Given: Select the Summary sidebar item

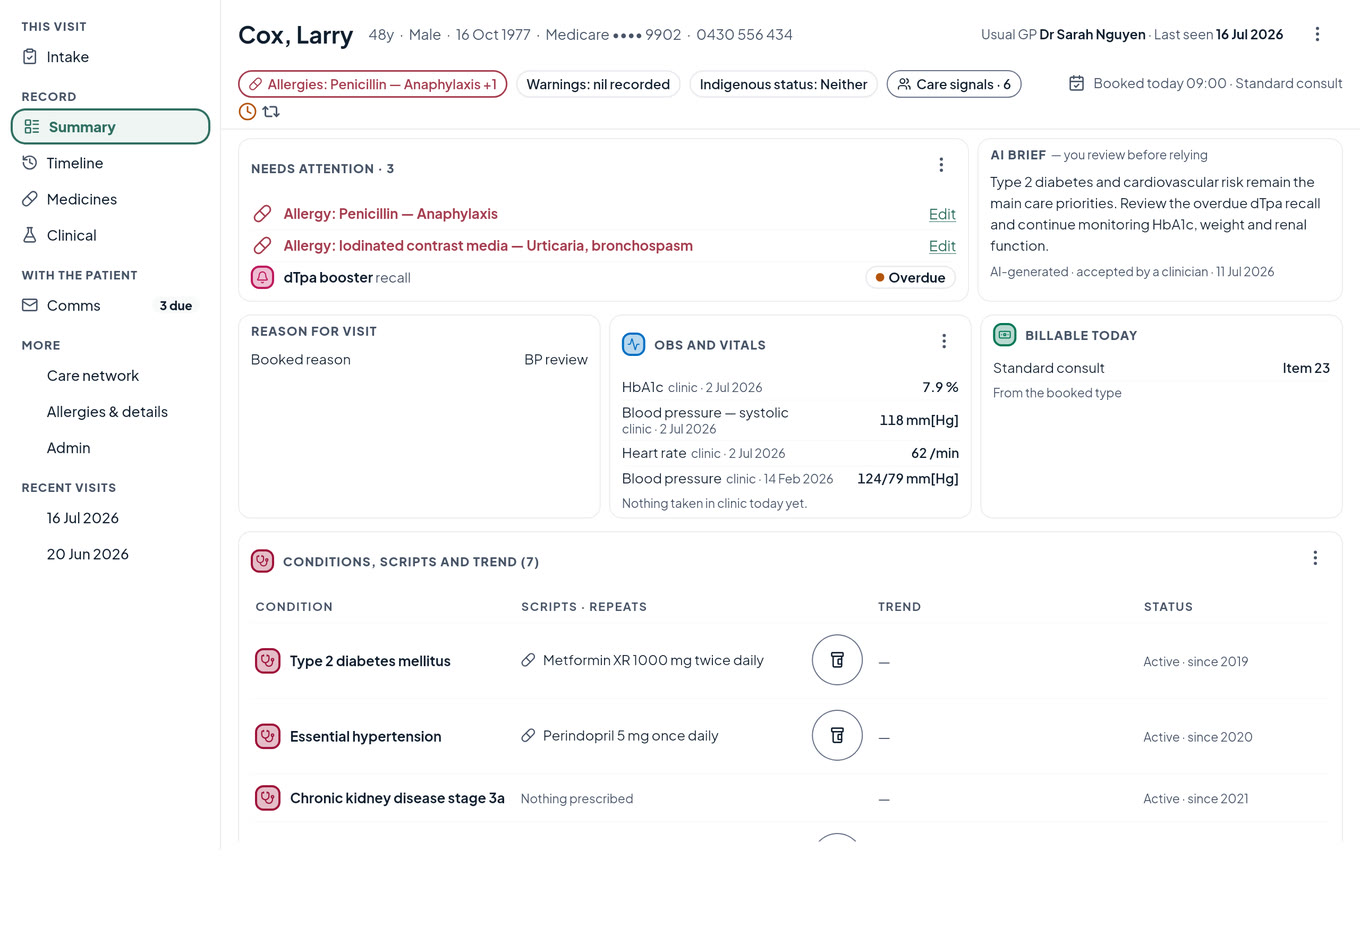Looking at the screenshot, I should point(110,127).
